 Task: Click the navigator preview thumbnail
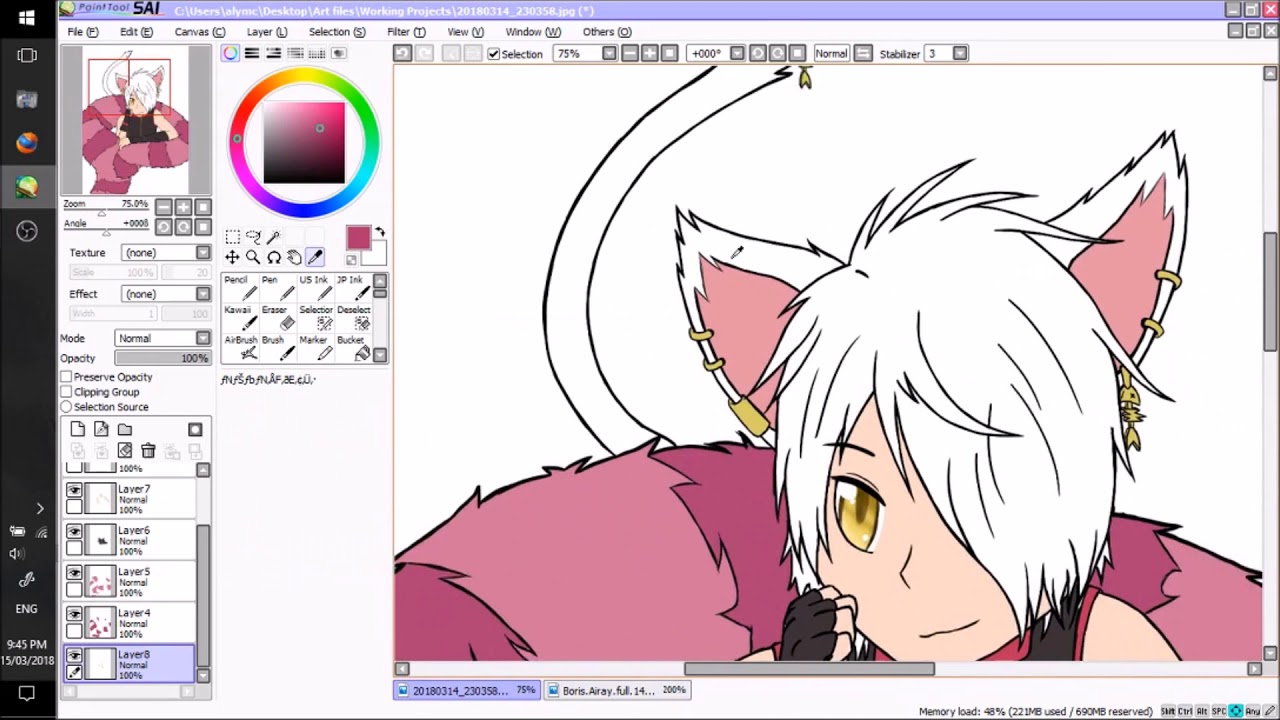click(136, 121)
